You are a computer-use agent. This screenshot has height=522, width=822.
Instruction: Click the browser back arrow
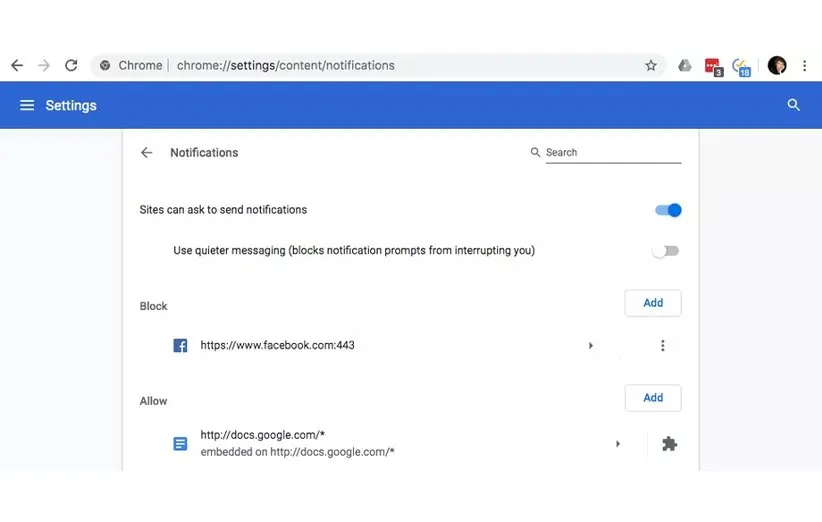click(17, 65)
